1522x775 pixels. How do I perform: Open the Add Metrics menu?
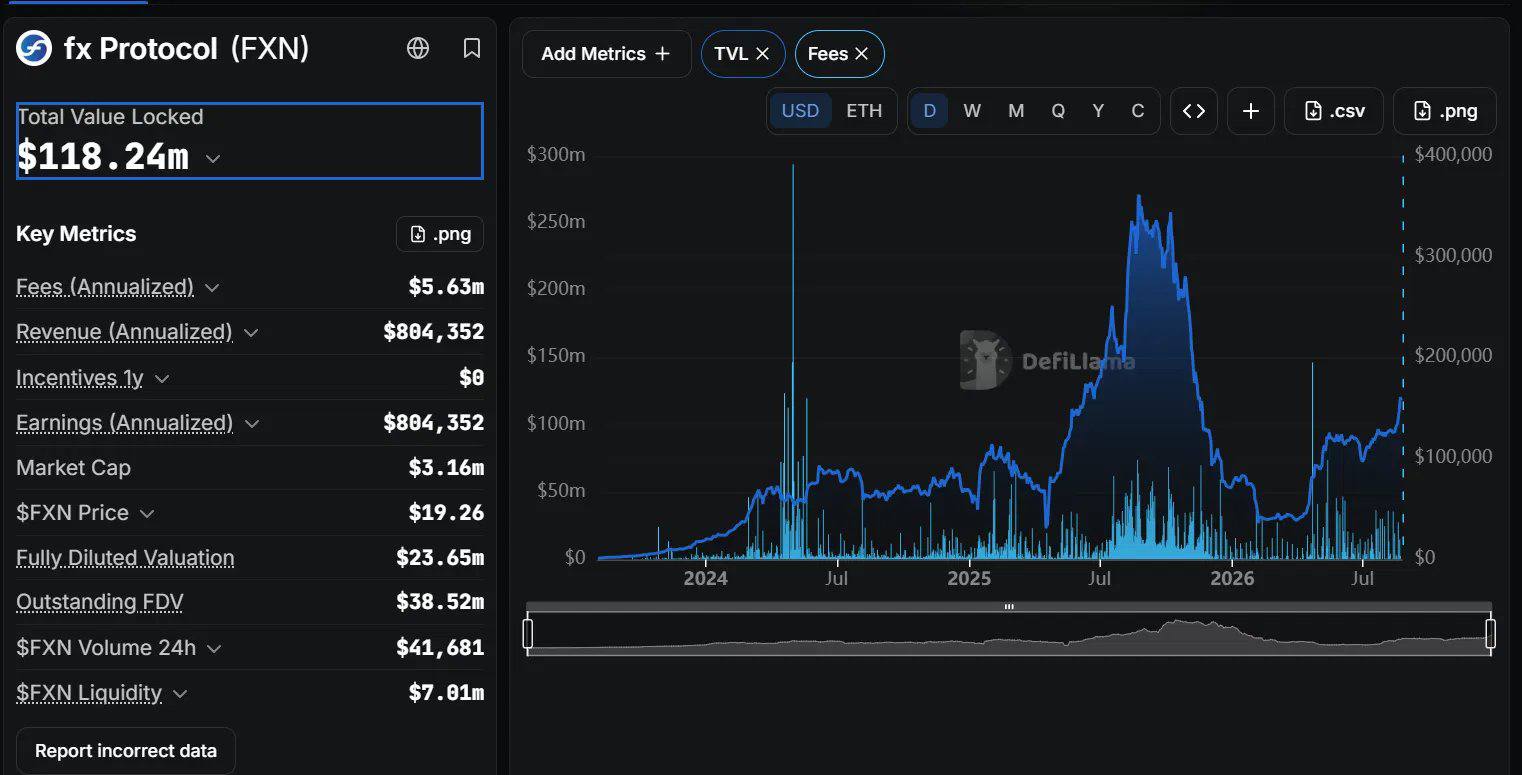click(606, 54)
